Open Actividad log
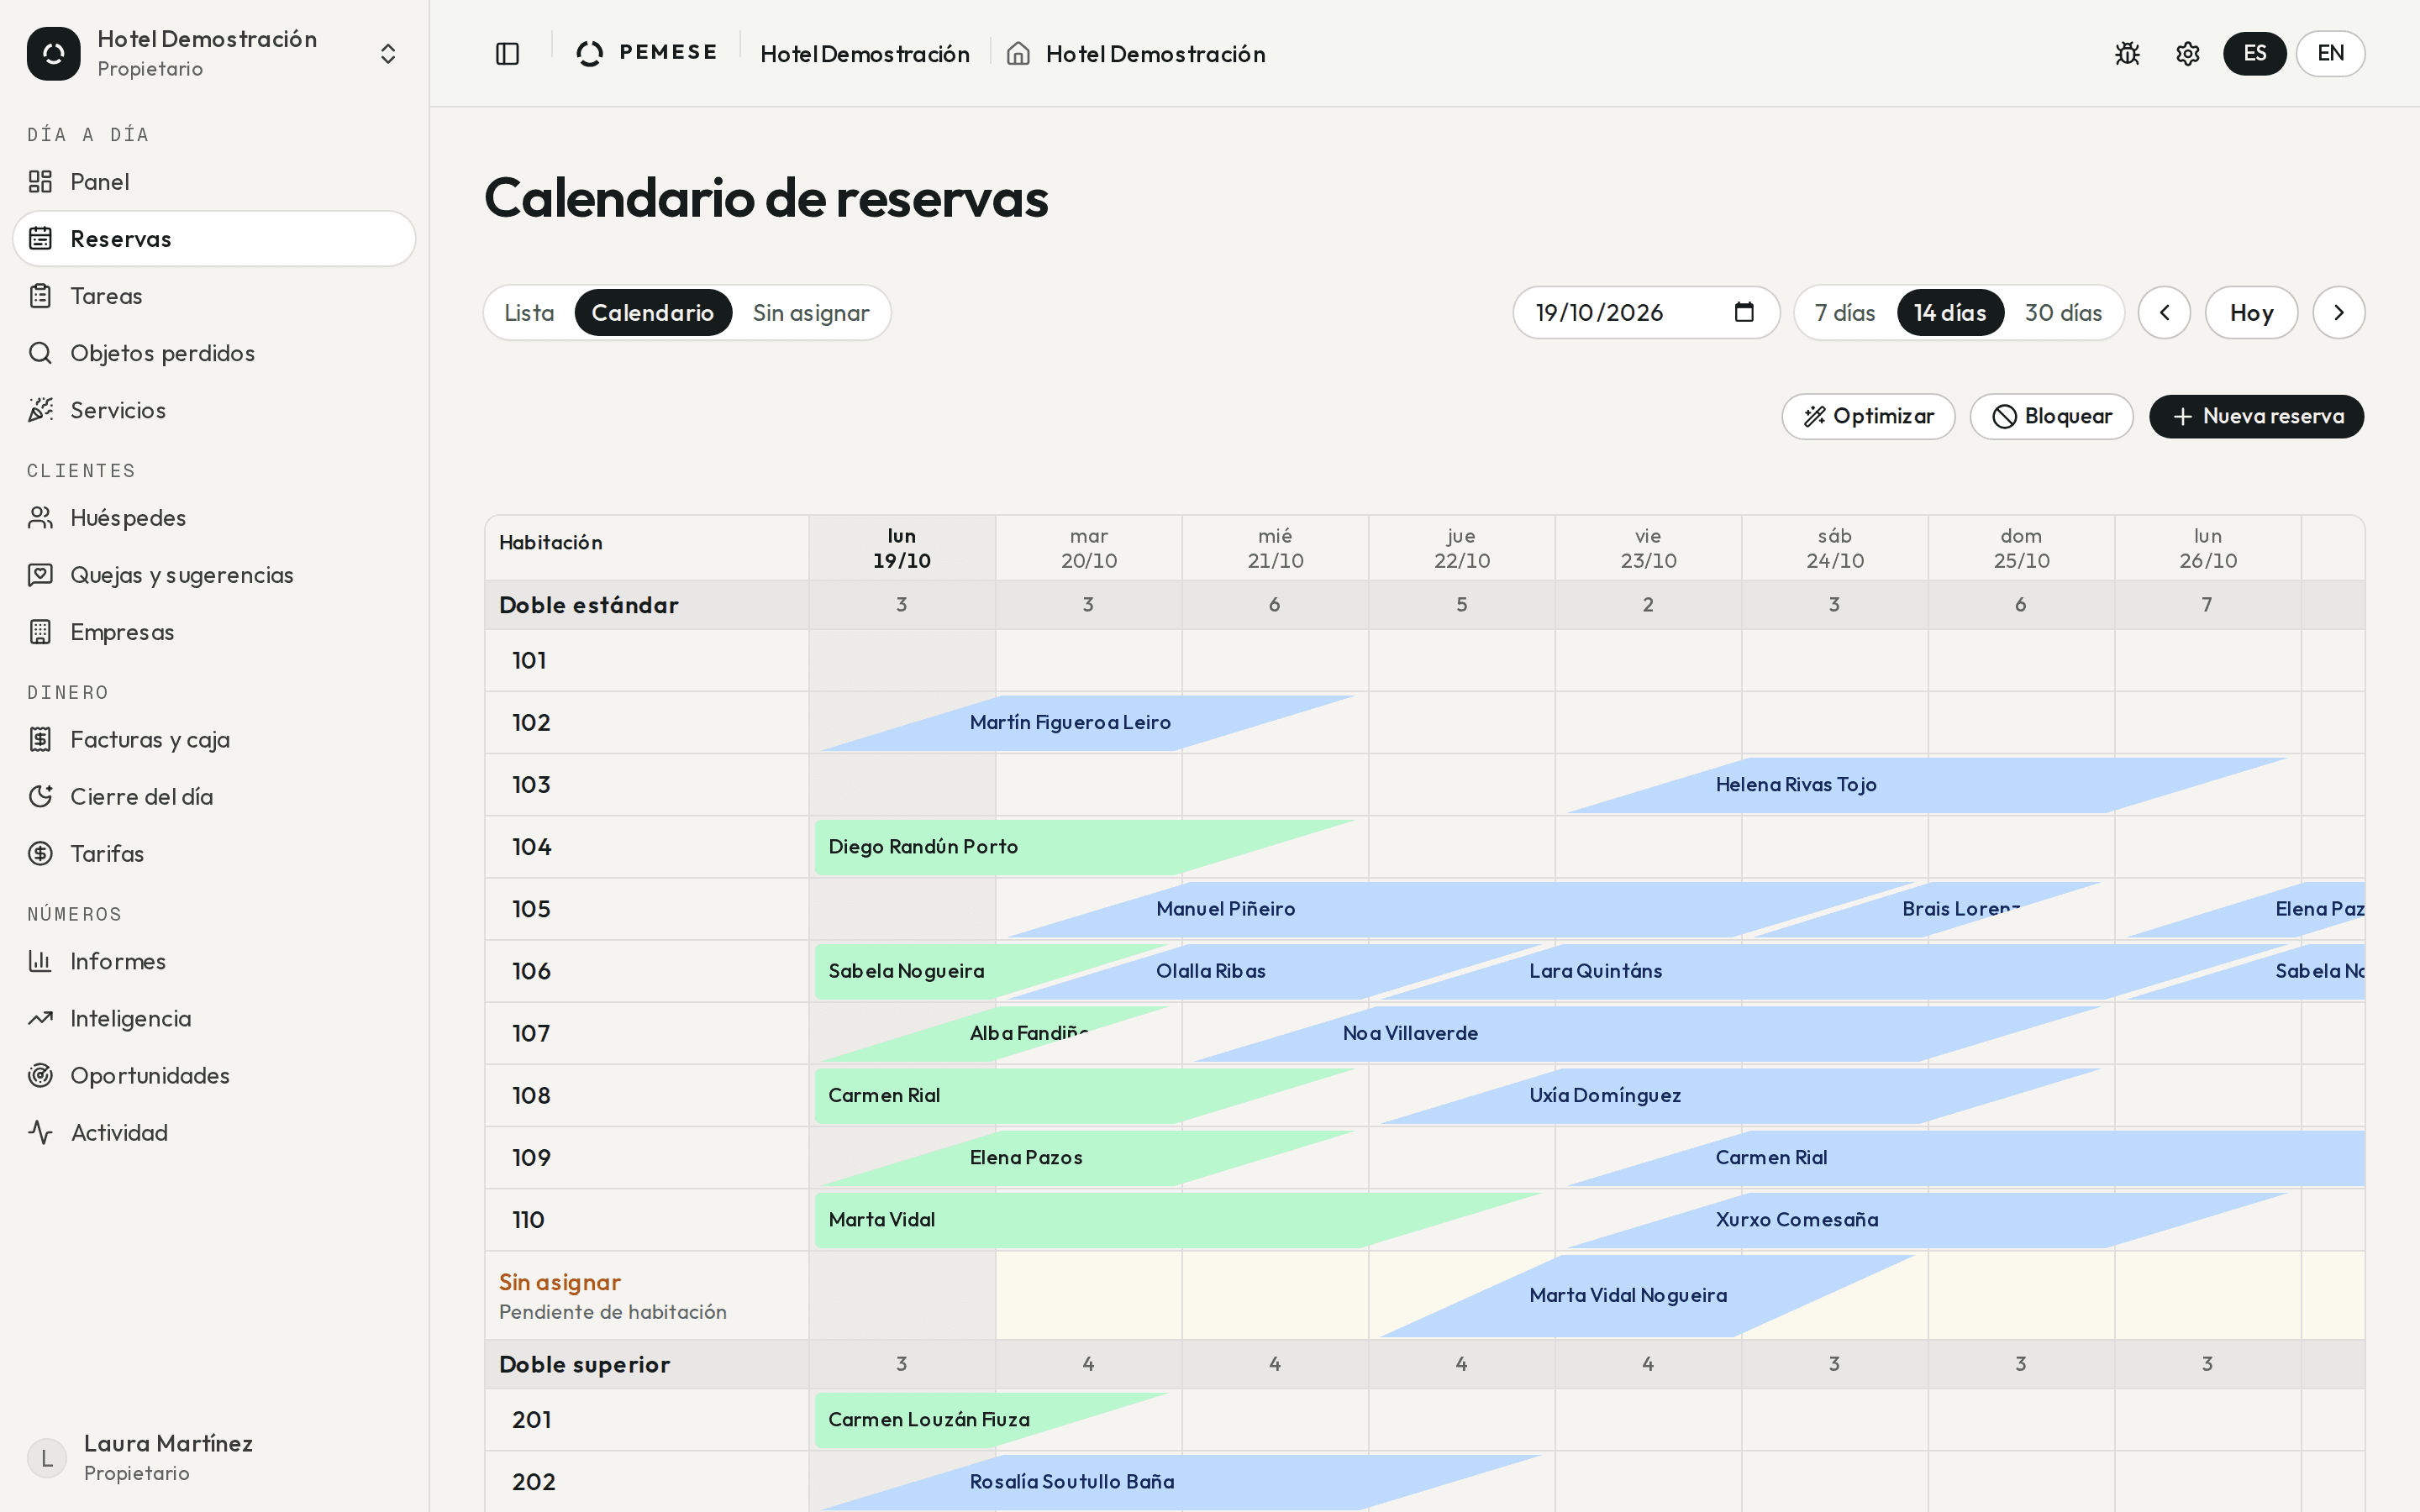 coord(214,1132)
